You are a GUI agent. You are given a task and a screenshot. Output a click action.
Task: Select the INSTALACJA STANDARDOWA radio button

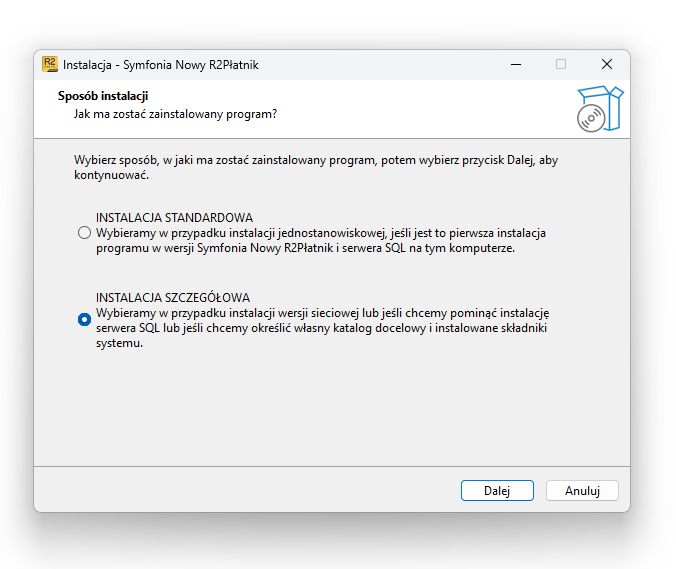(x=84, y=233)
